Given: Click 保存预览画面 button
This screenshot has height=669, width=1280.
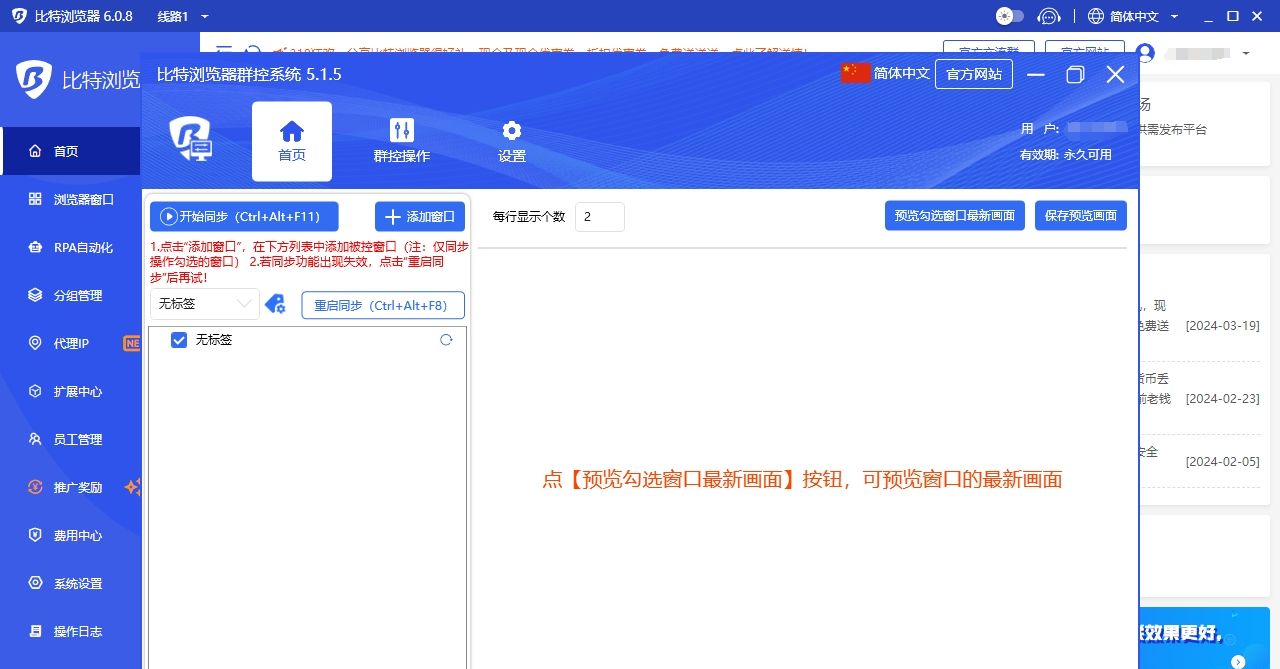Looking at the screenshot, I should [x=1081, y=216].
